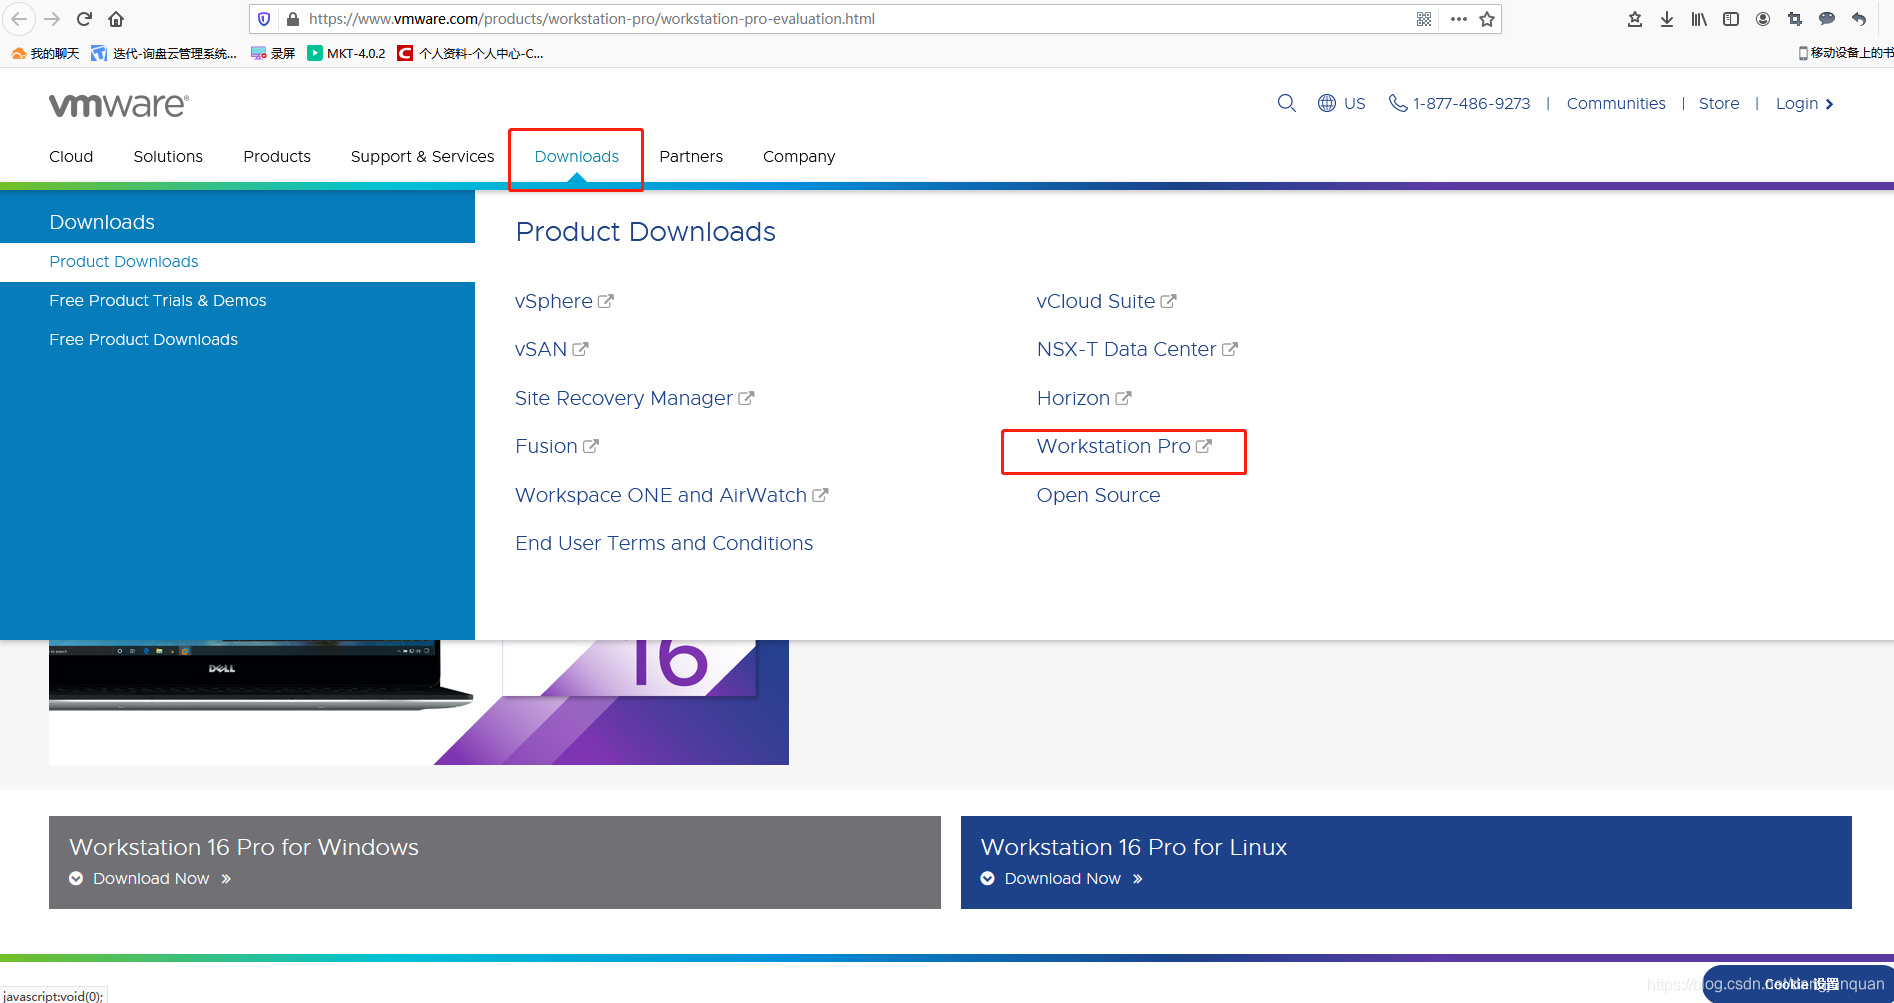Bookmark this page with the star icon
The width and height of the screenshot is (1894, 1003).
pos(1487,19)
